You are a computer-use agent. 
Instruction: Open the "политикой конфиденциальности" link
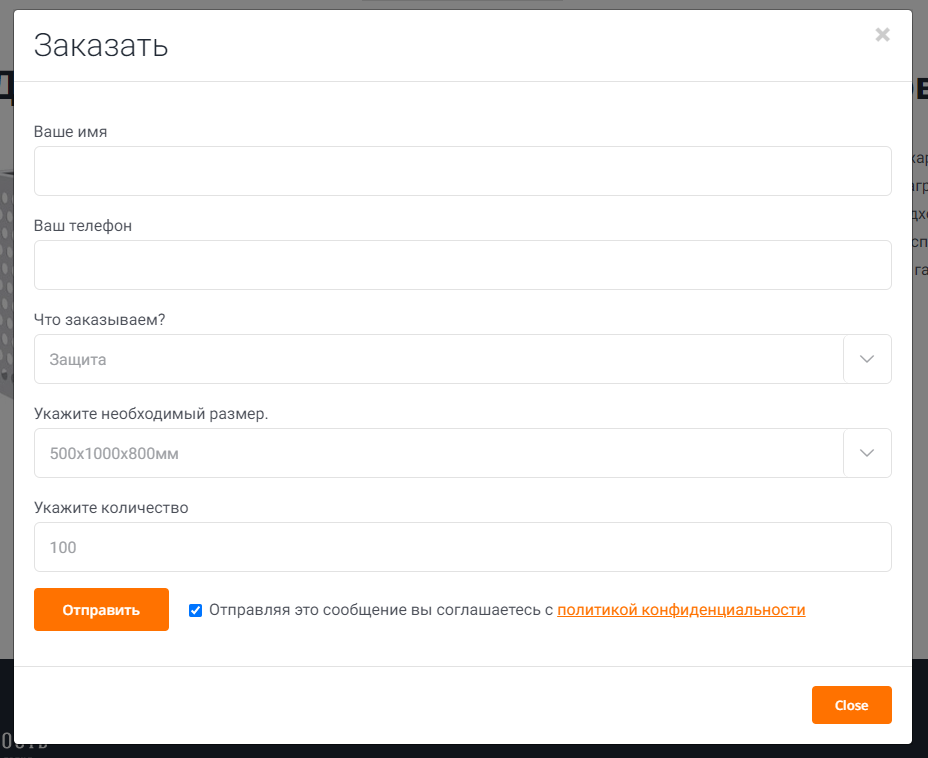click(x=681, y=610)
